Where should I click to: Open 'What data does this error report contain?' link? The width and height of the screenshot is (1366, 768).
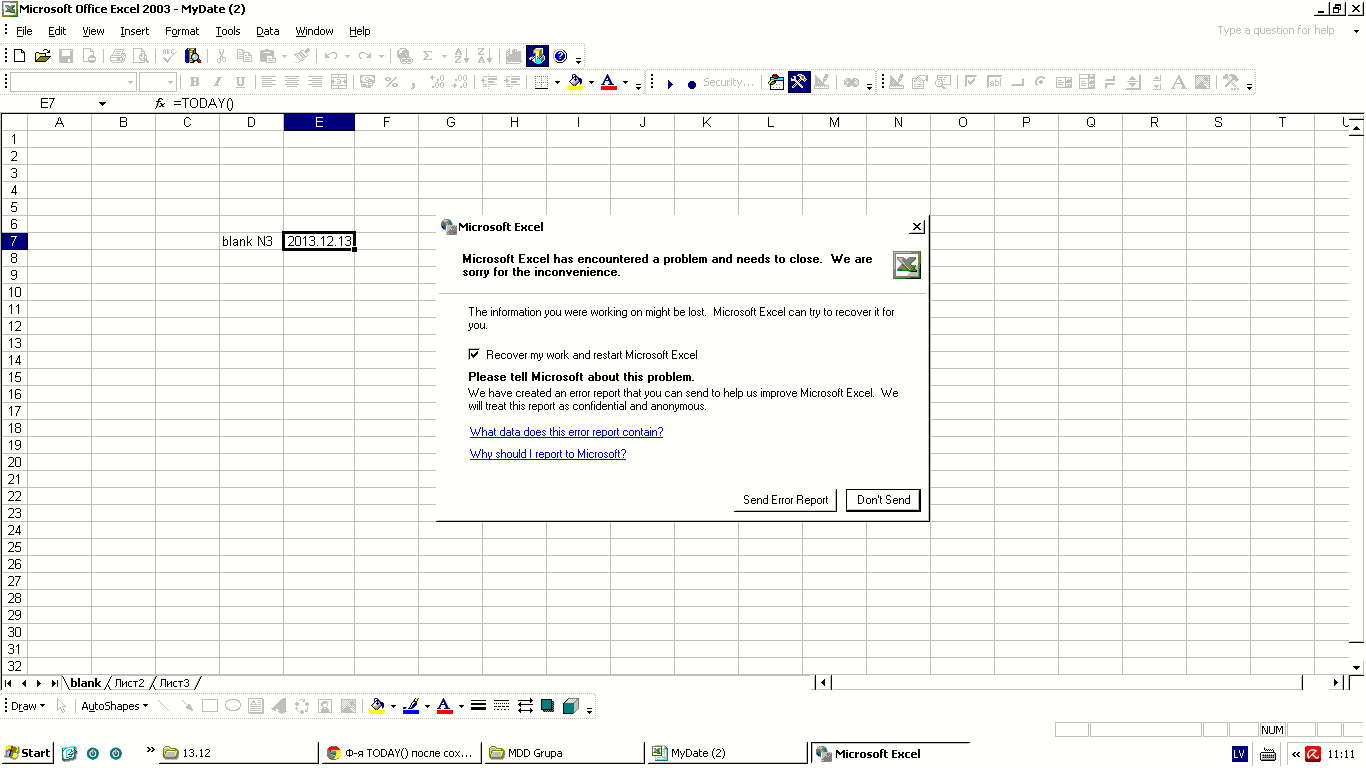pyautogui.click(x=567, y=432)
